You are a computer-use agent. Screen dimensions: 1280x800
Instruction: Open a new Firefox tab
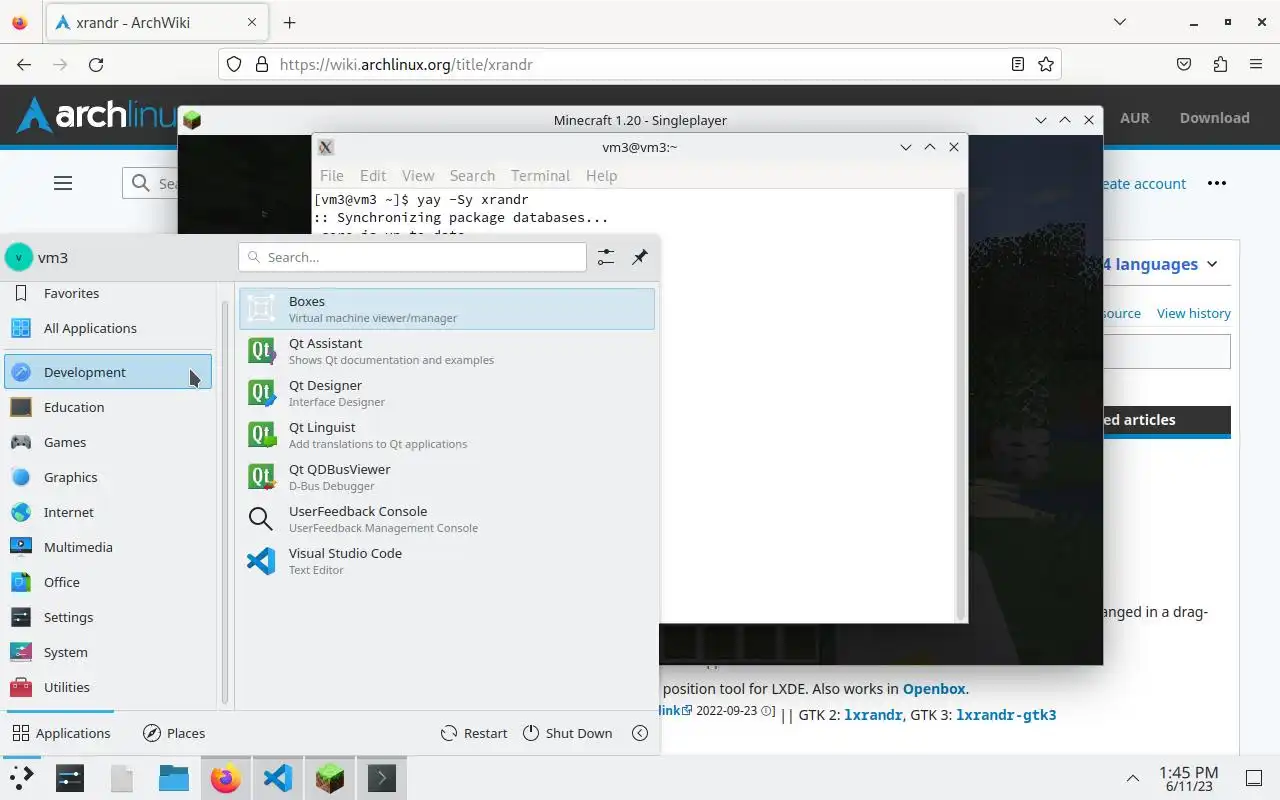coord(289,22)
